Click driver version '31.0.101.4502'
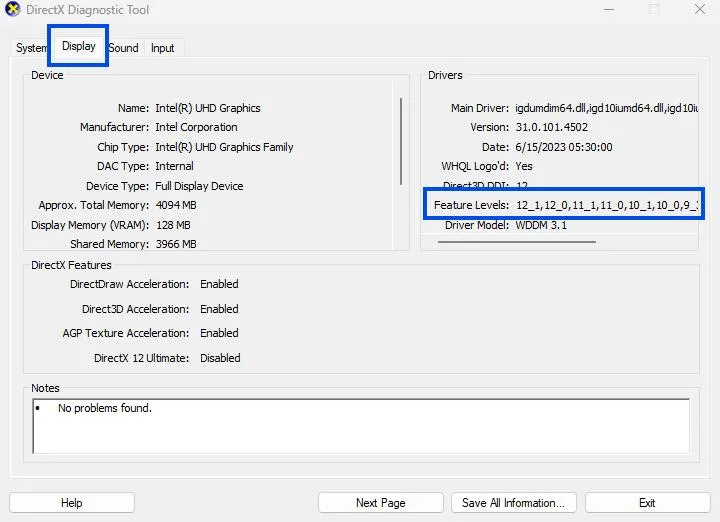Screen dimensions: 720x522 click(x=551, y=127)
